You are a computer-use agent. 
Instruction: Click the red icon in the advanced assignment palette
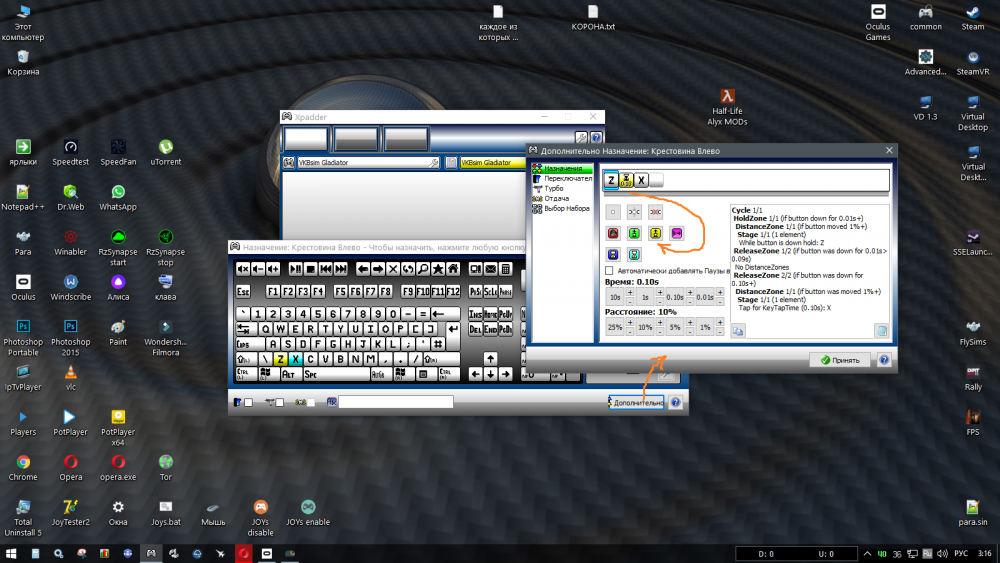(614, 233)
